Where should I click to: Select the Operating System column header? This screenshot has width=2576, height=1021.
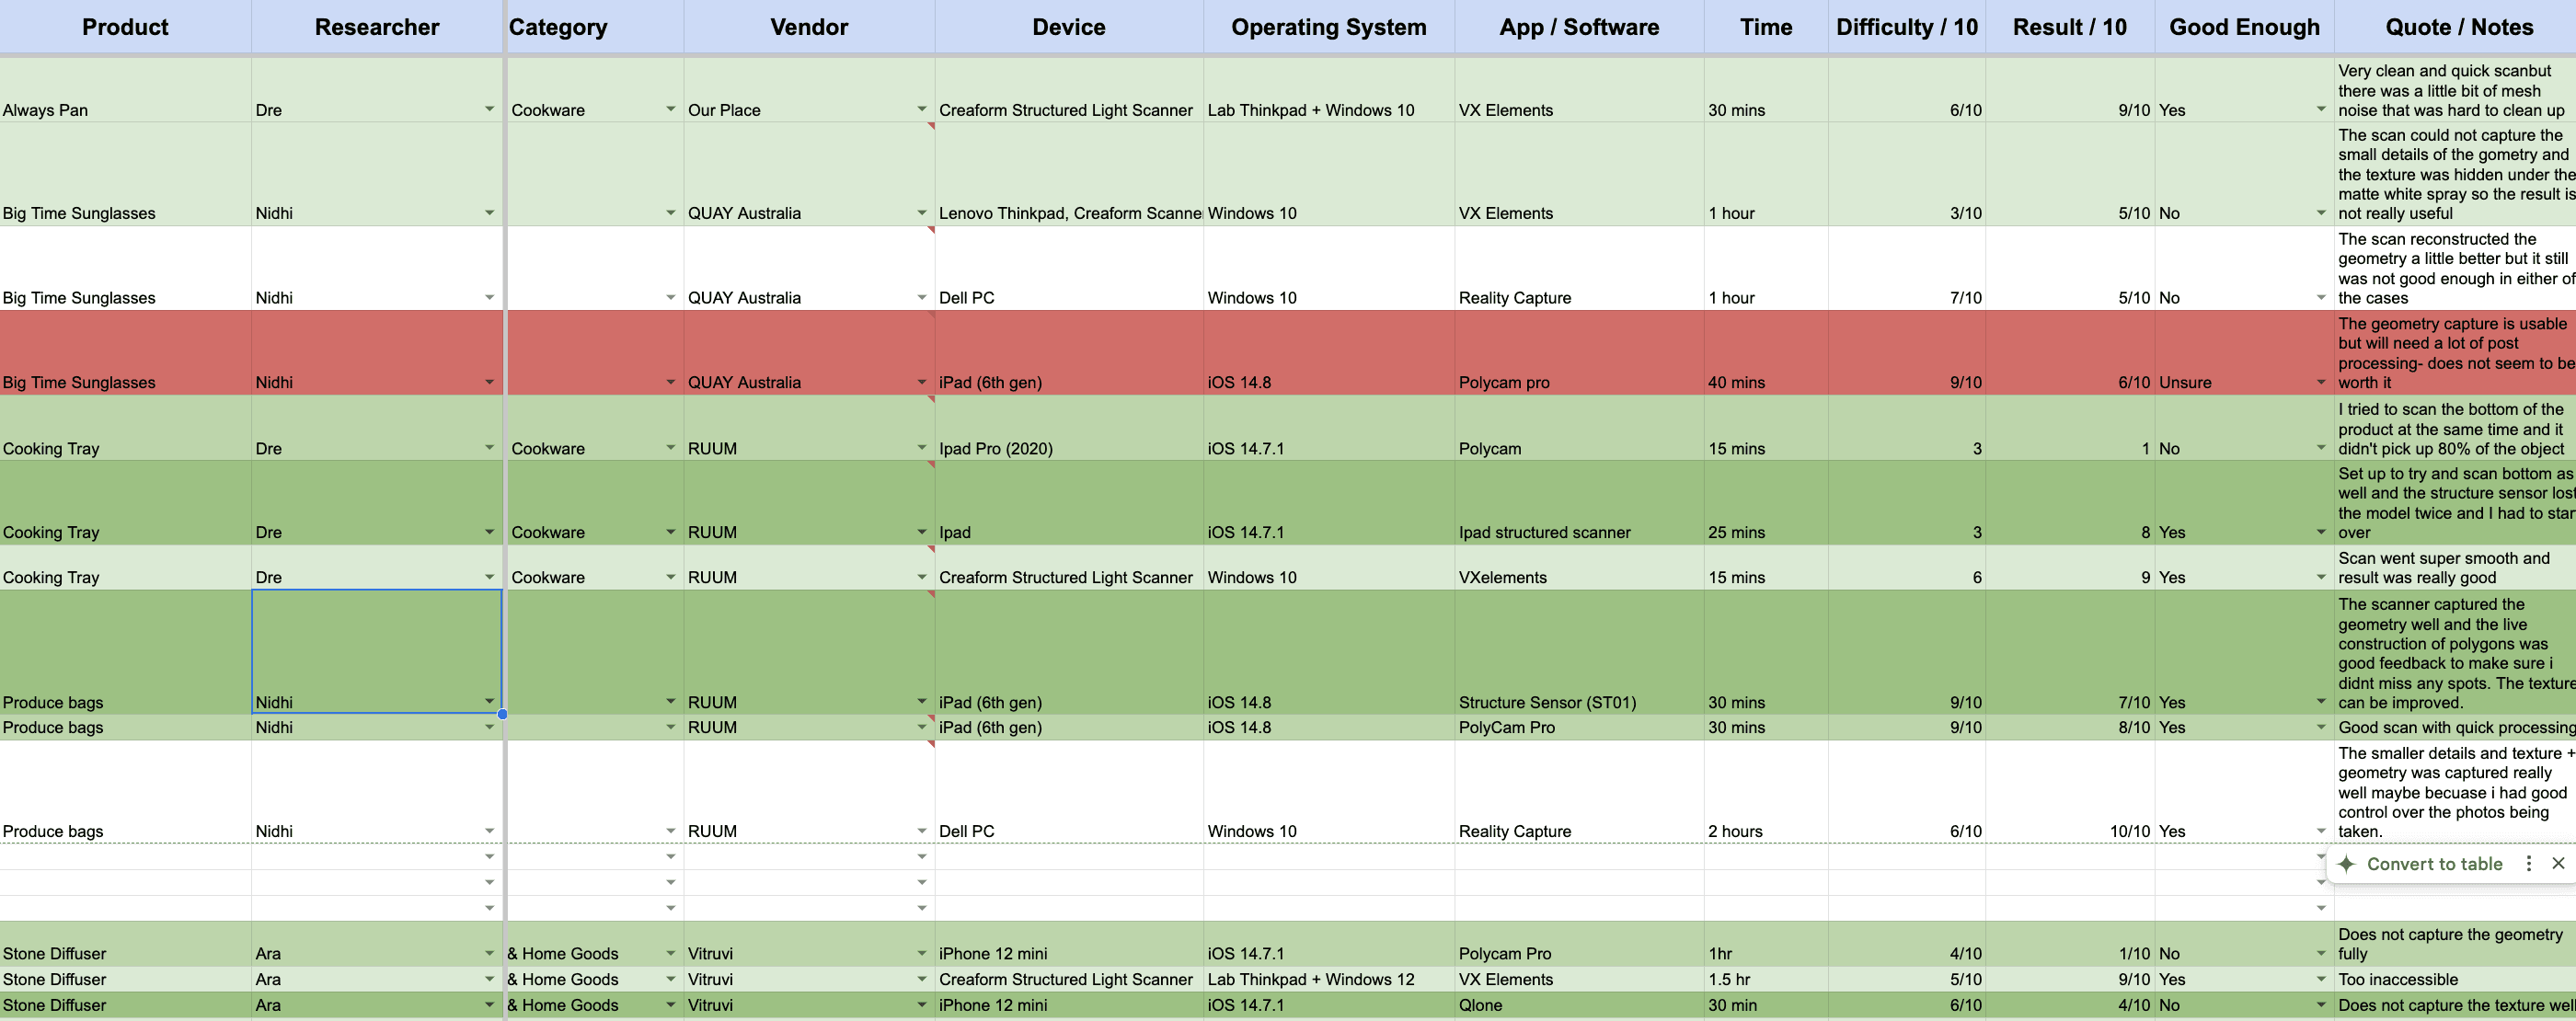coord(1329,27)
